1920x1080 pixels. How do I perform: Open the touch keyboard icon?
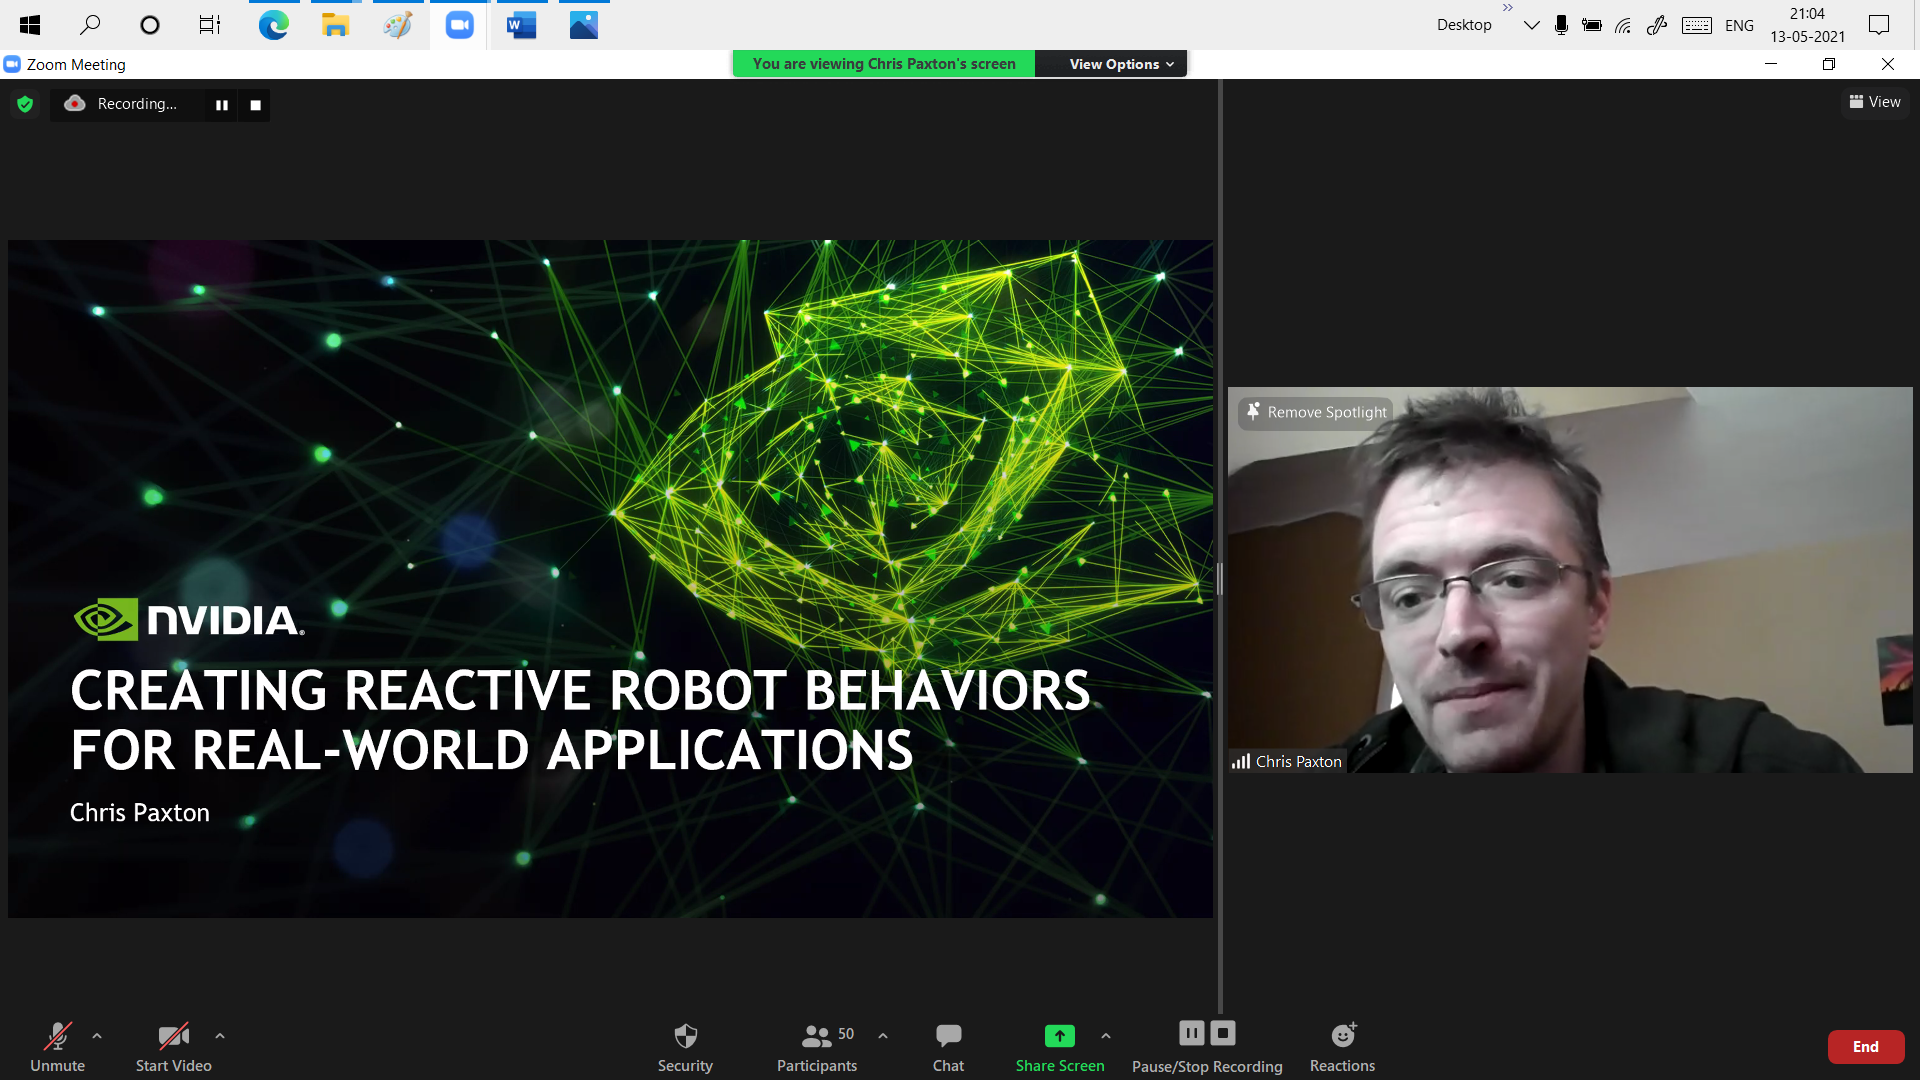1697,25
